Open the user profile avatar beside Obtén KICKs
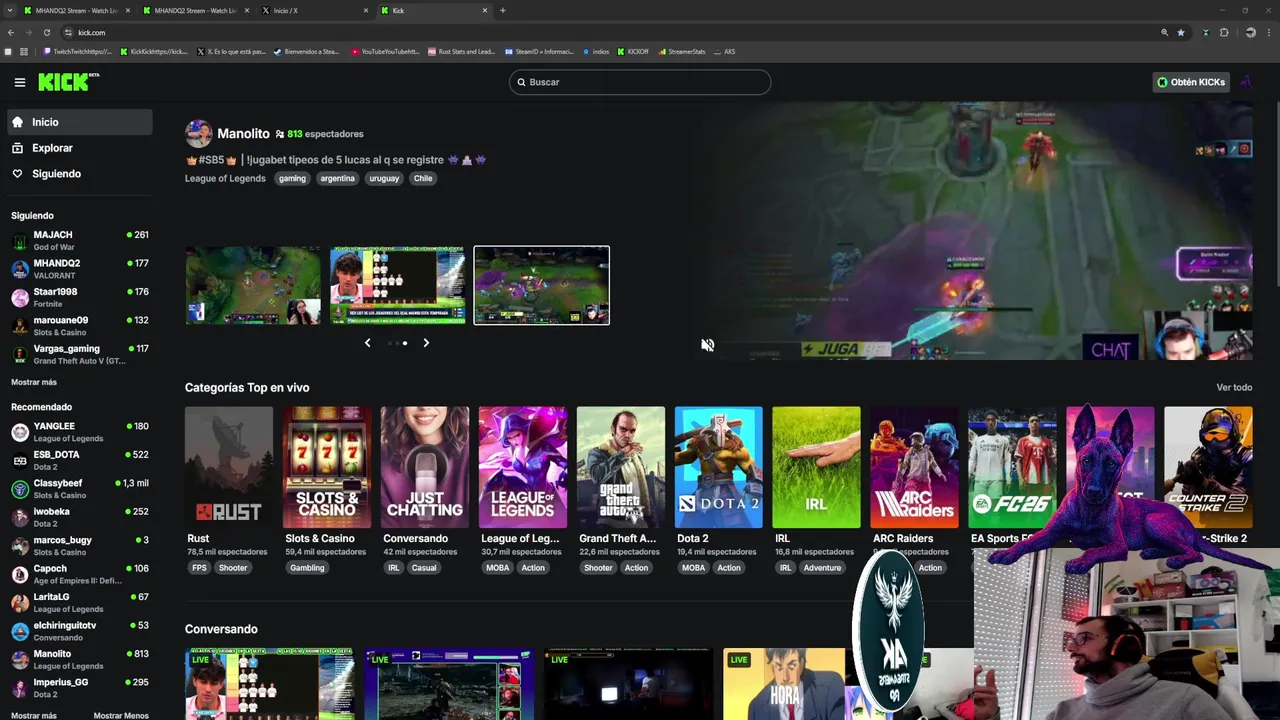The image size is (1280, 720). tap(1246, 82)
